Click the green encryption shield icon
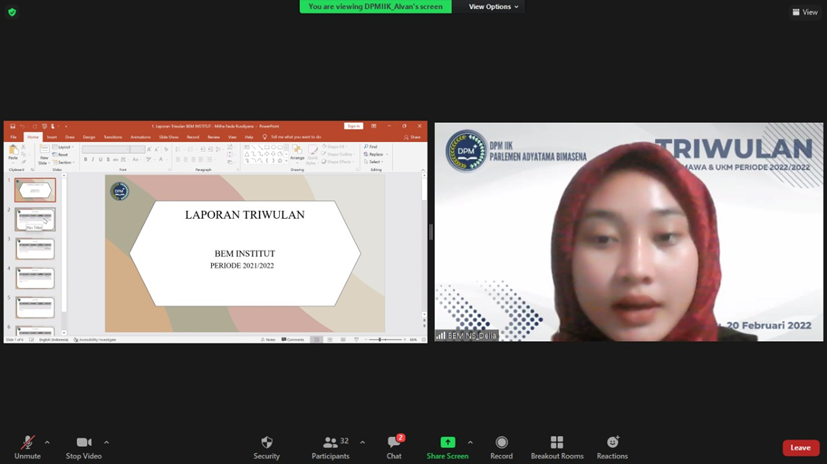This screenshot has width=827, height=464. click(x=12, y=12)
